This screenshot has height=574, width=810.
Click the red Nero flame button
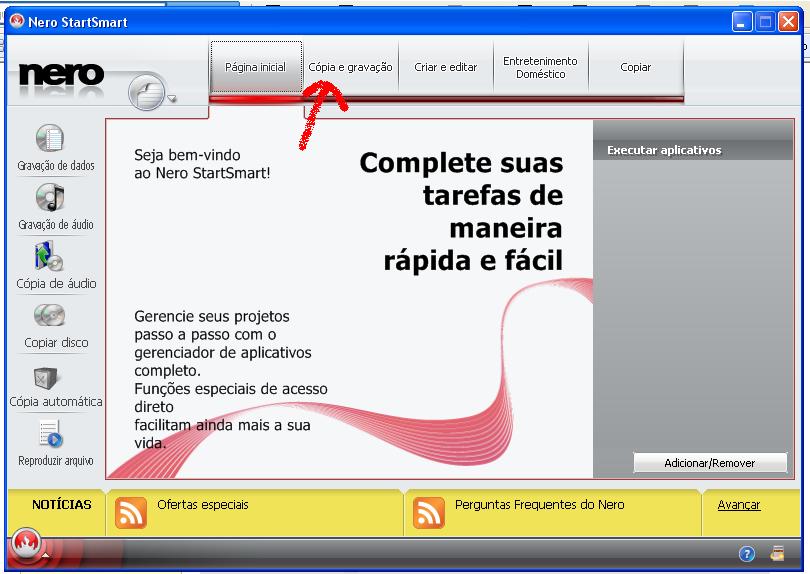tap(26, 544)
